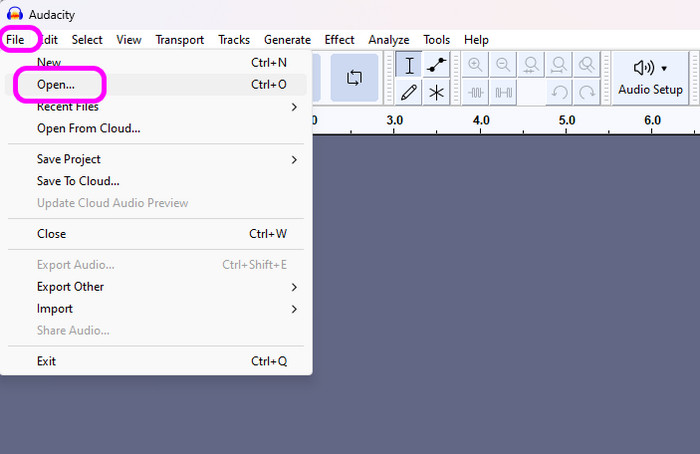700x454 pixels.
Task: Open the Analyze menu
Action: coord(389,40)
